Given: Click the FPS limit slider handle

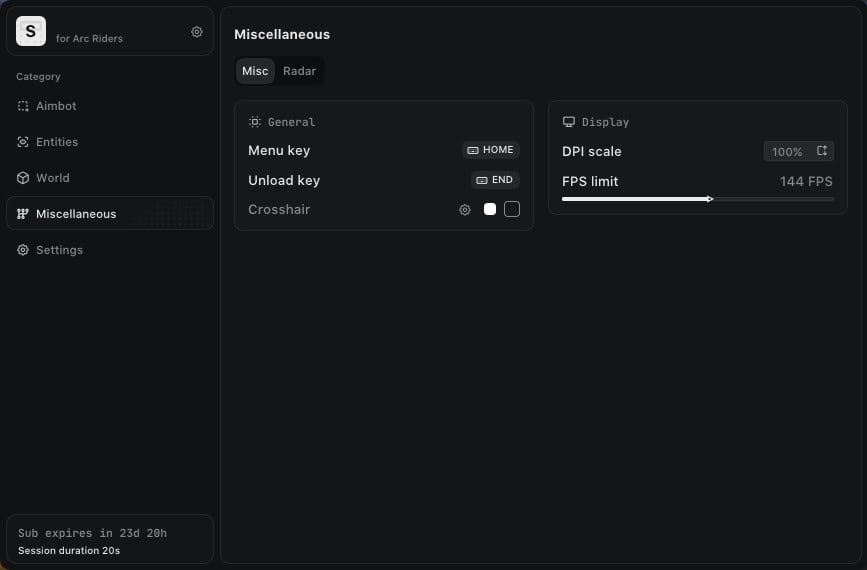Looking at the screenshot, I should (710, 199).
